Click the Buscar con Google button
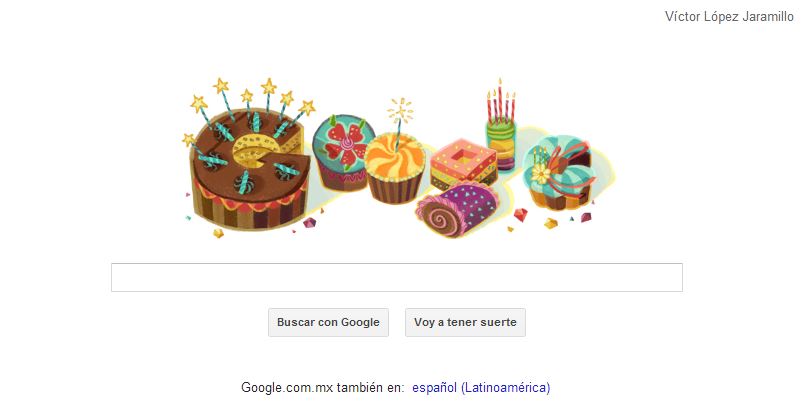 pos(328,322)
